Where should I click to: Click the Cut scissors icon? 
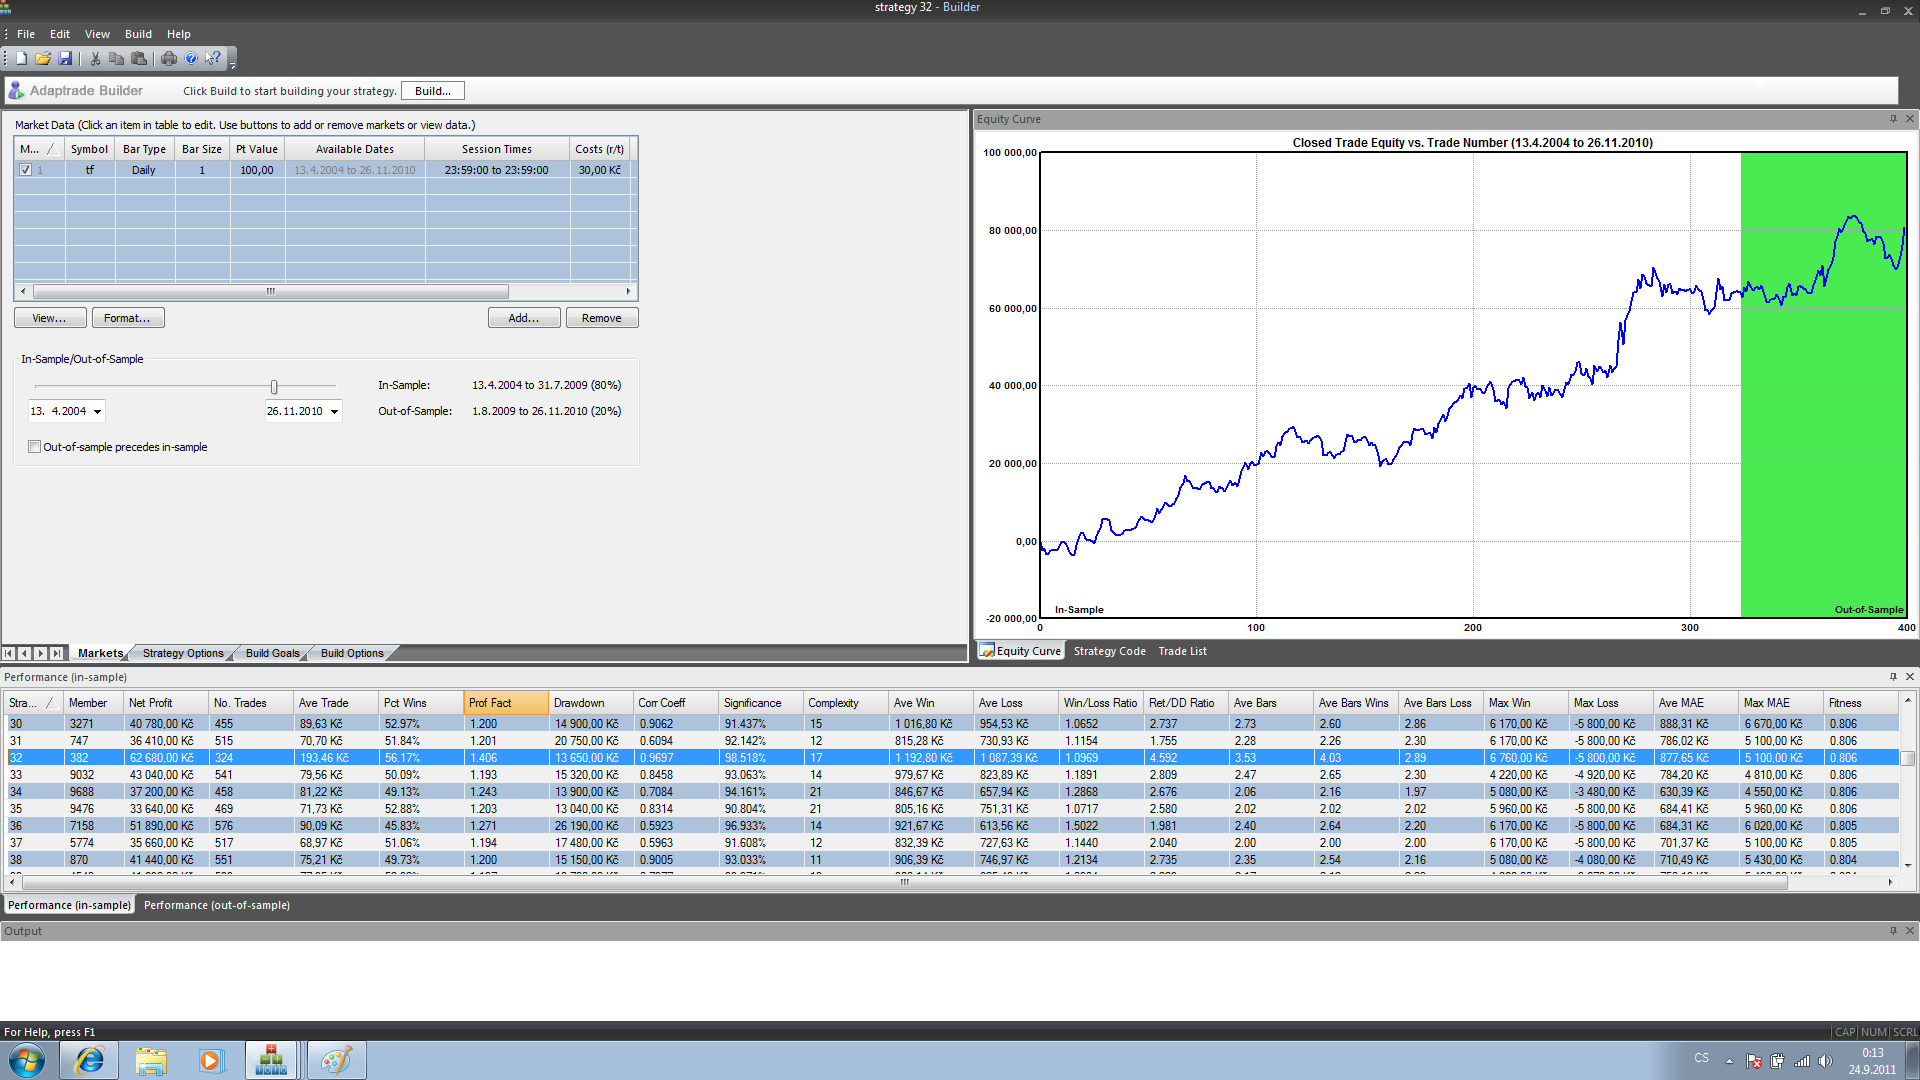pyautogui.click(x=95, y=59)
